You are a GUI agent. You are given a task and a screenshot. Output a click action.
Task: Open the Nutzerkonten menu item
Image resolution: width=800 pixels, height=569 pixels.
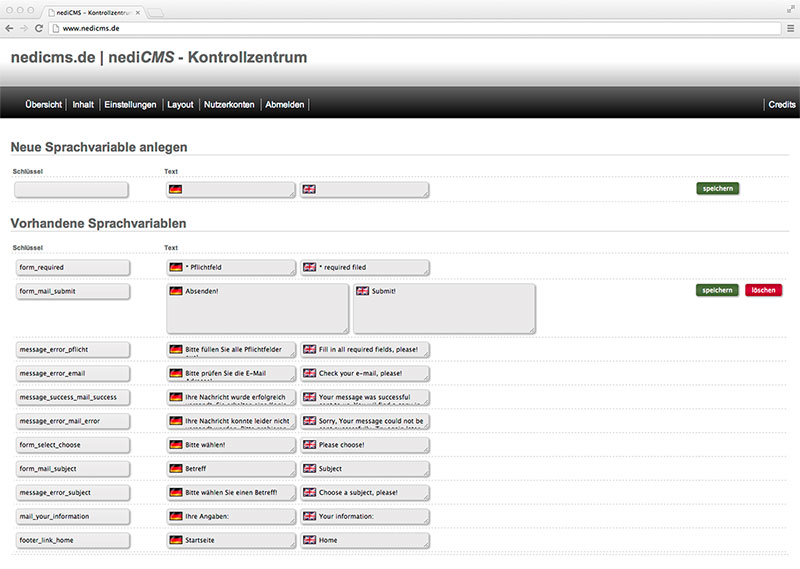229,105
